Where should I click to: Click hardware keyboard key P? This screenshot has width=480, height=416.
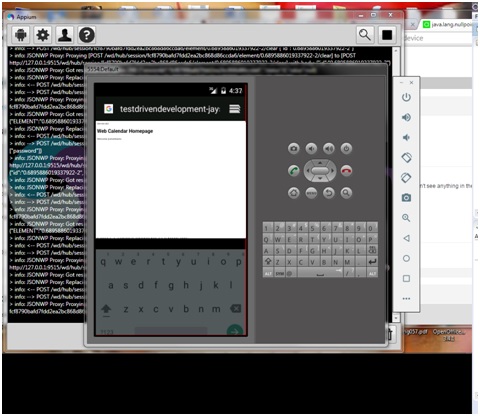point(371,240)
